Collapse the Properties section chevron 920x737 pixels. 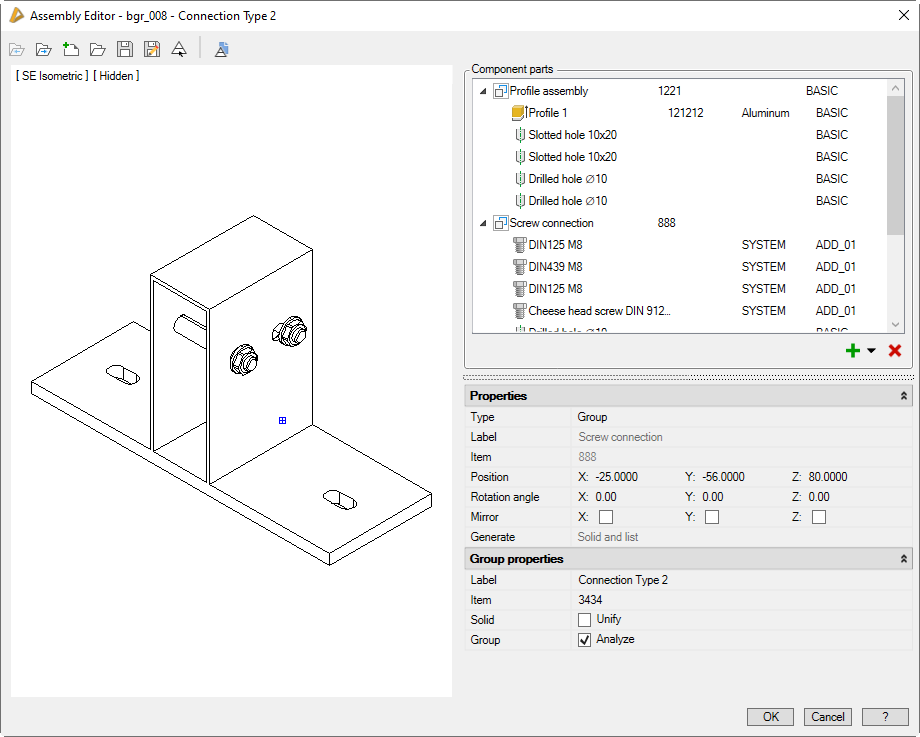(904, 396)
